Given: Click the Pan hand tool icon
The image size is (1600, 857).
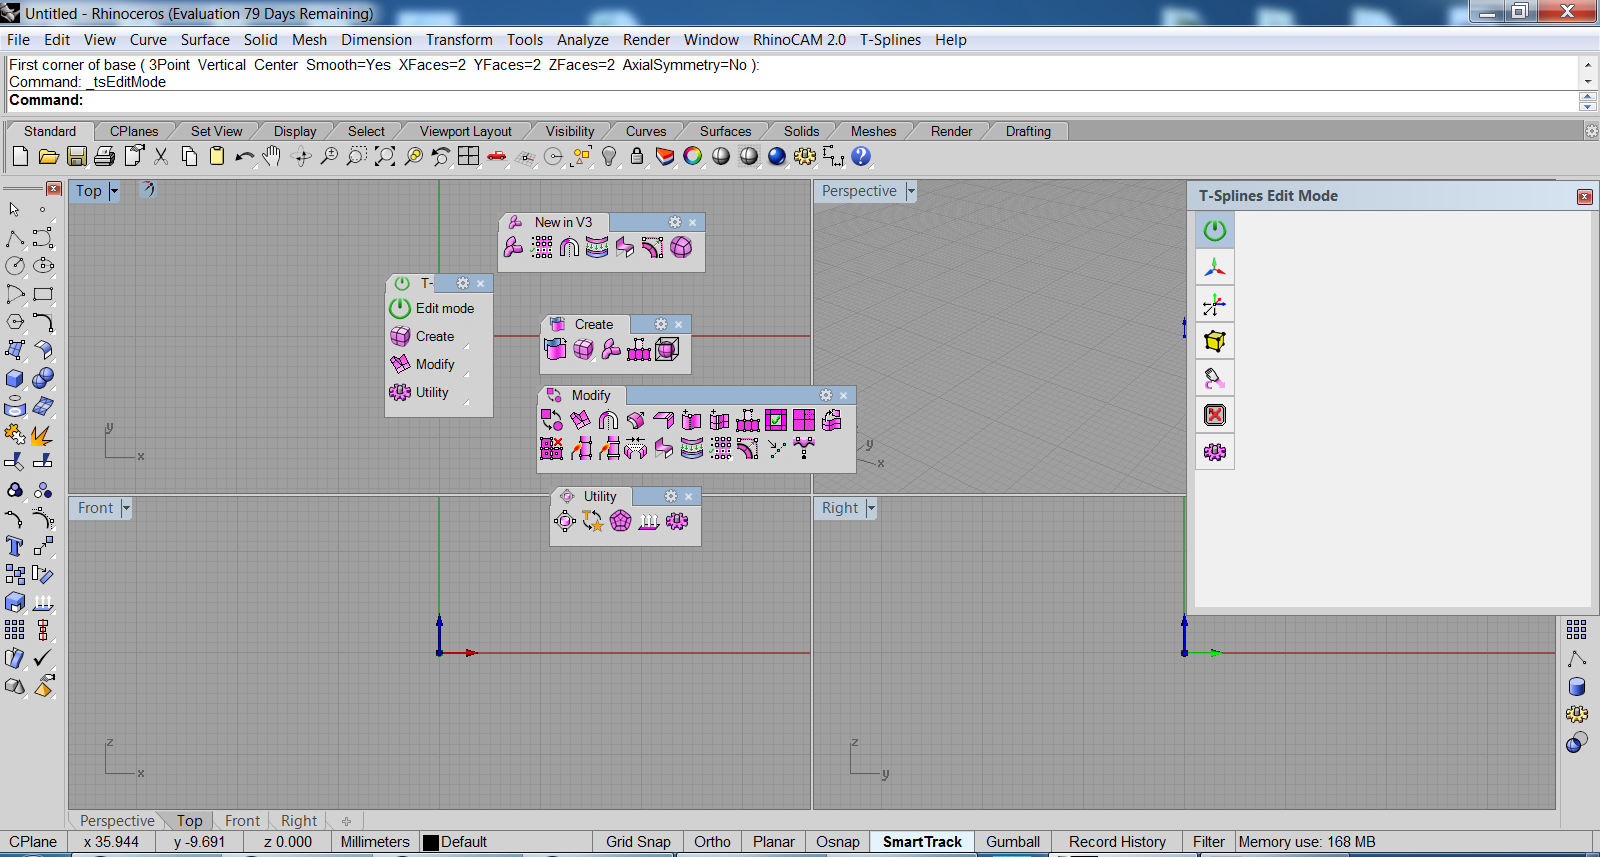Looking at the screenshot, I should (272, 157).
